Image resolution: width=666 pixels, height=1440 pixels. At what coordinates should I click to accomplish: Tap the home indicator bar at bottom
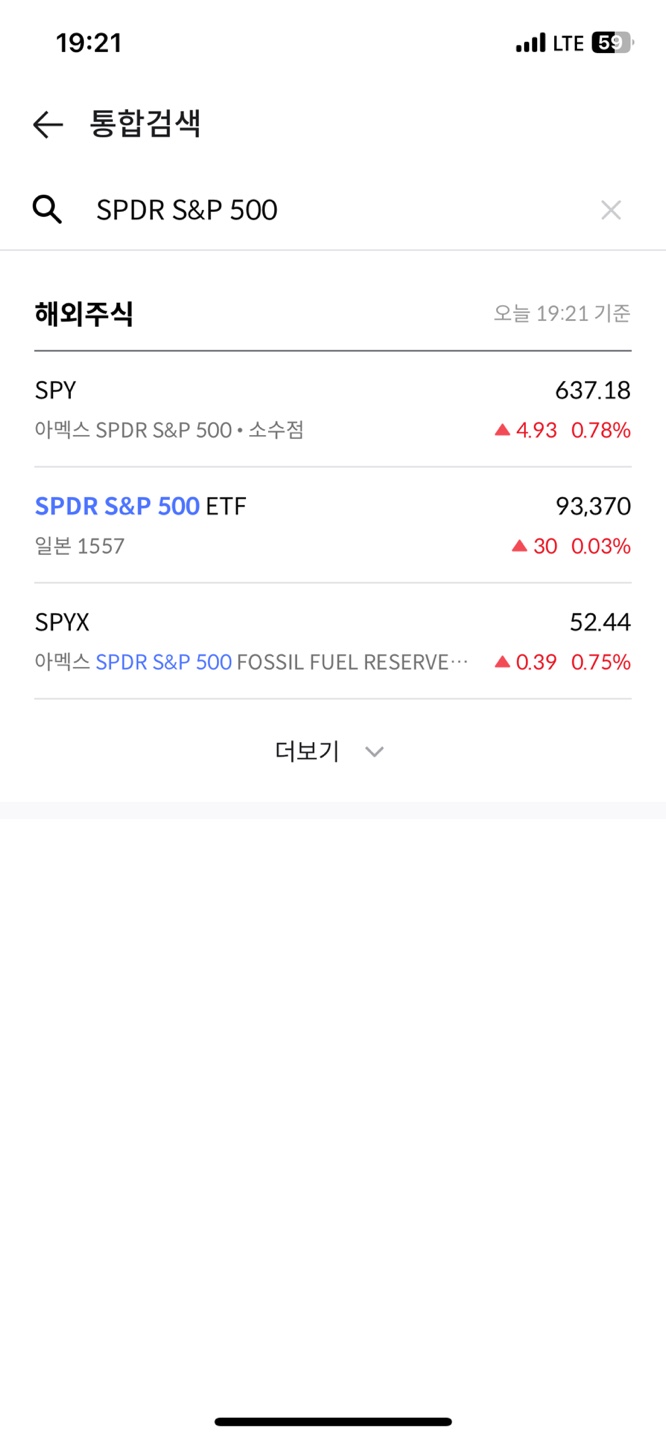[333, 1421]
